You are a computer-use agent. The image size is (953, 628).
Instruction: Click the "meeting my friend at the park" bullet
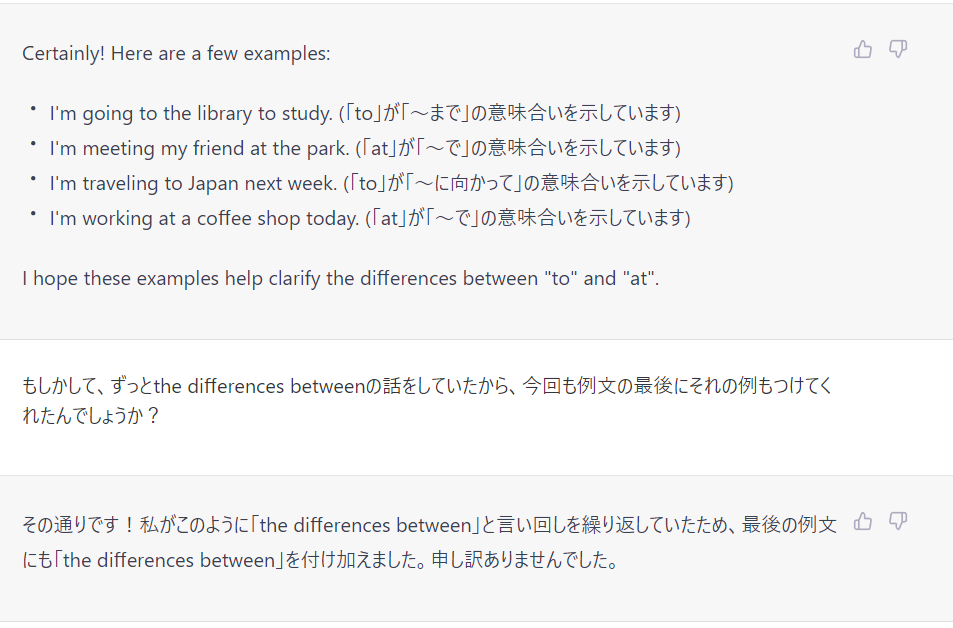(x=365, y=148)
